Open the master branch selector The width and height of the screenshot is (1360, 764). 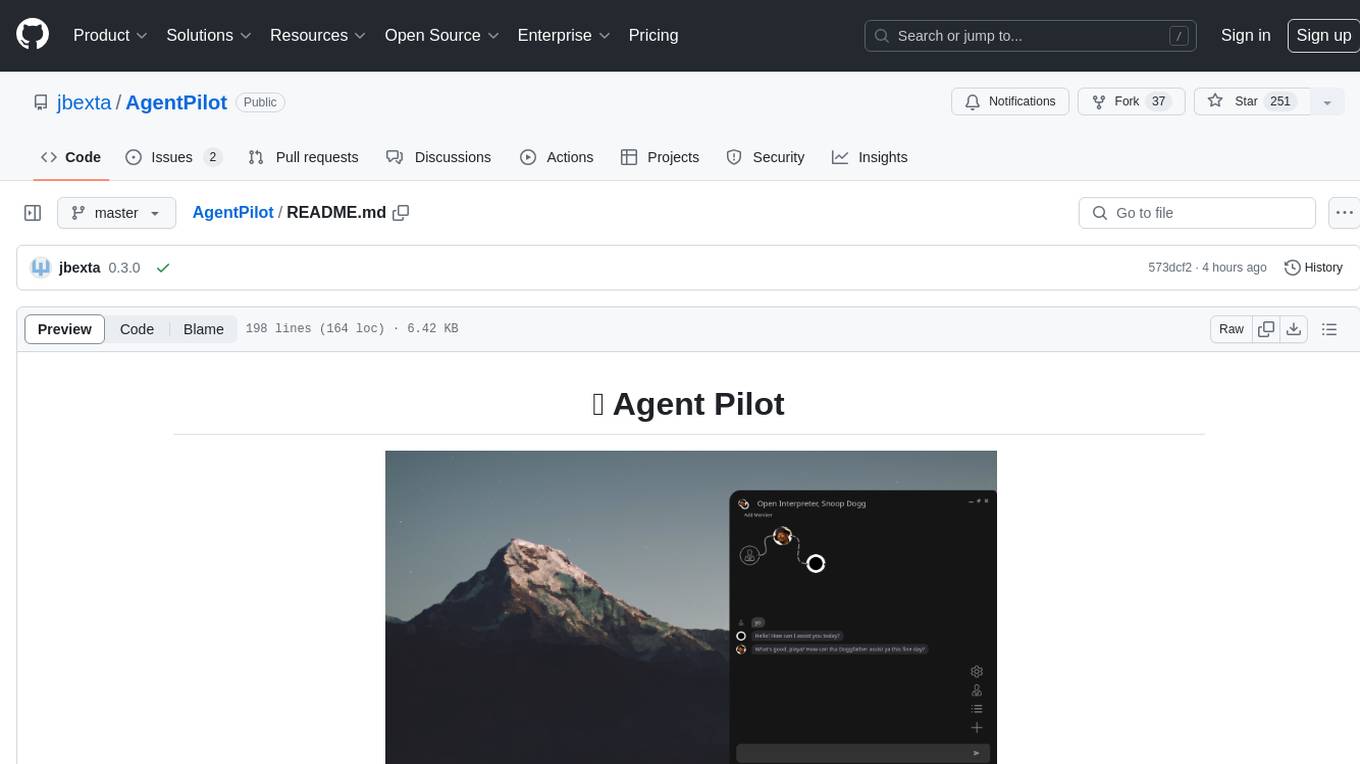click(117, 213)
